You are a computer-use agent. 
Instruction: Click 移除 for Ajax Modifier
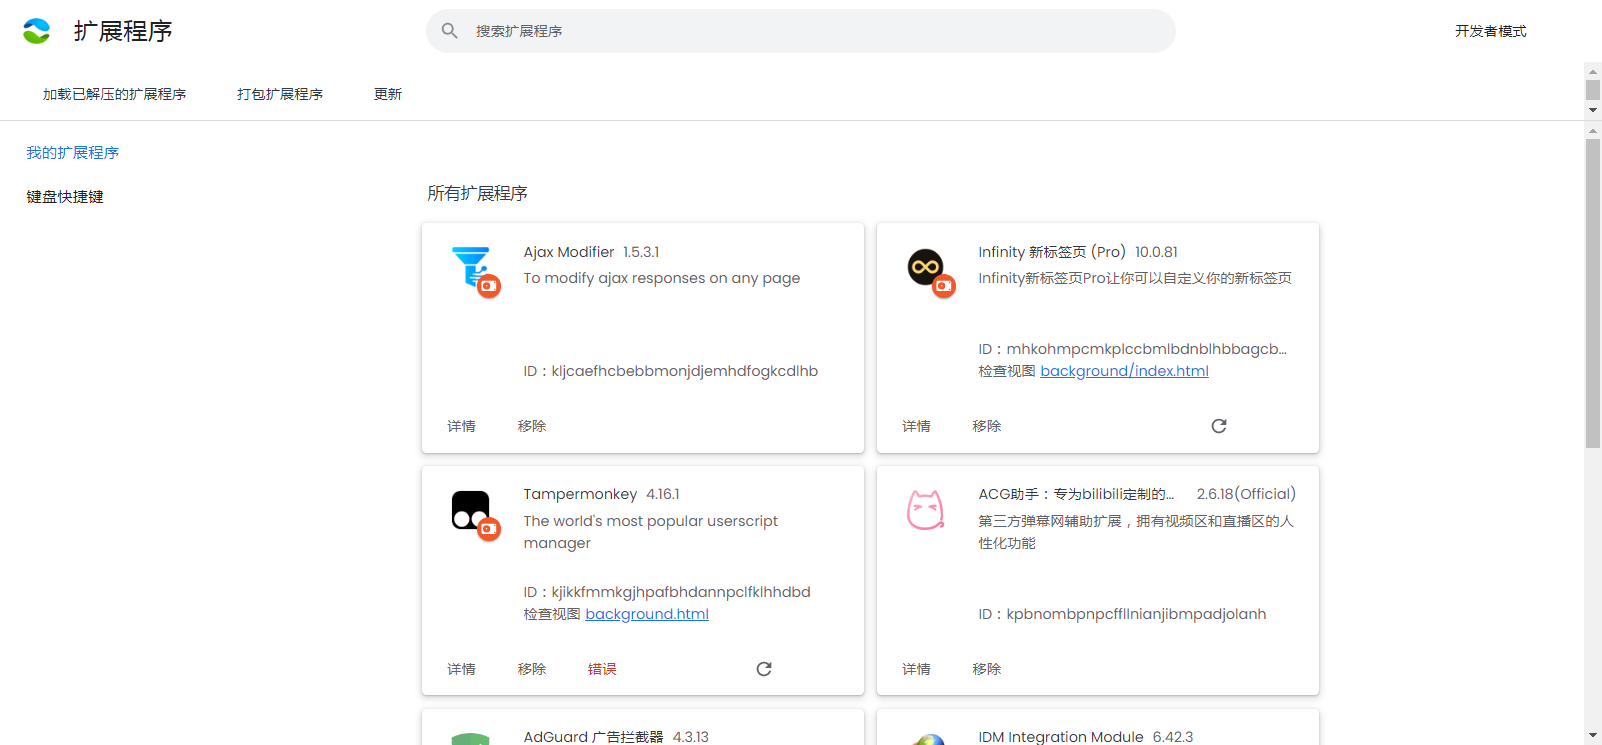[532, 426]
